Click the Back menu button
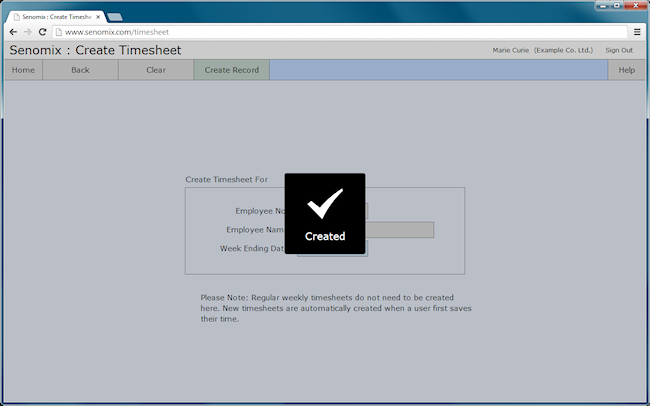 coord(80,70)
